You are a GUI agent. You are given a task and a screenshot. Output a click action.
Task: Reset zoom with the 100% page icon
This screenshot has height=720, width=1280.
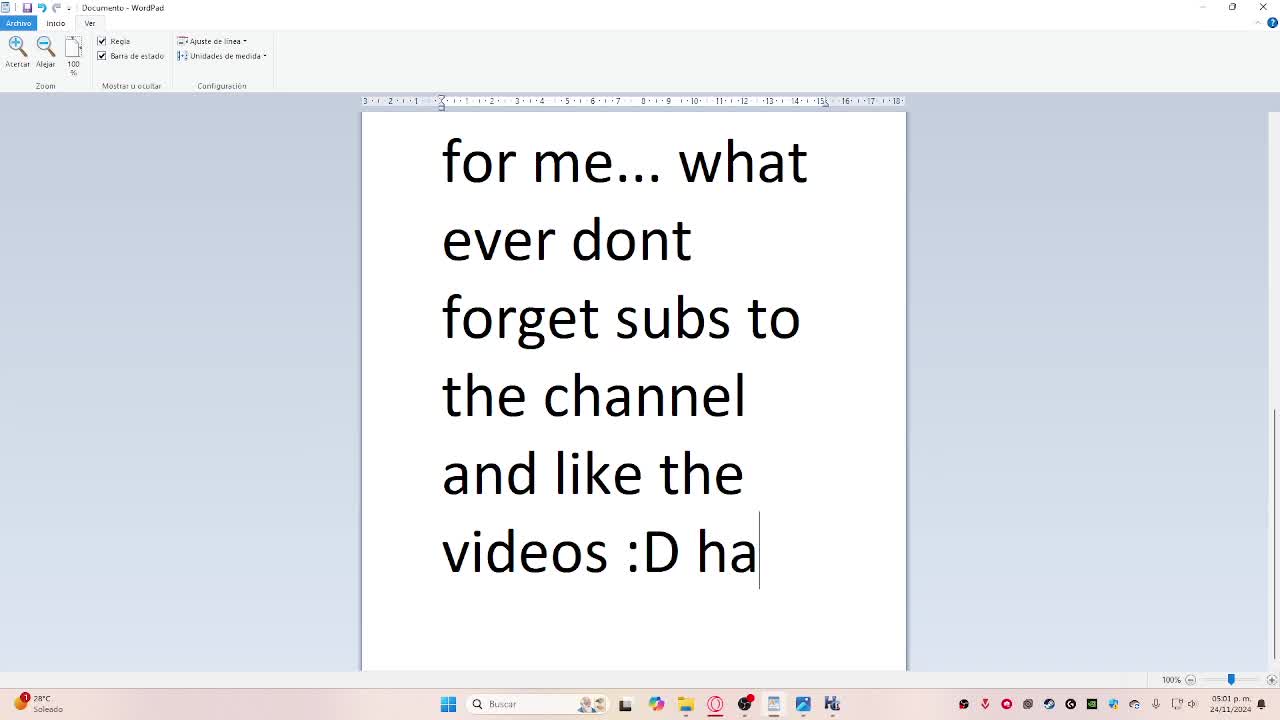[x=73, y=48]
